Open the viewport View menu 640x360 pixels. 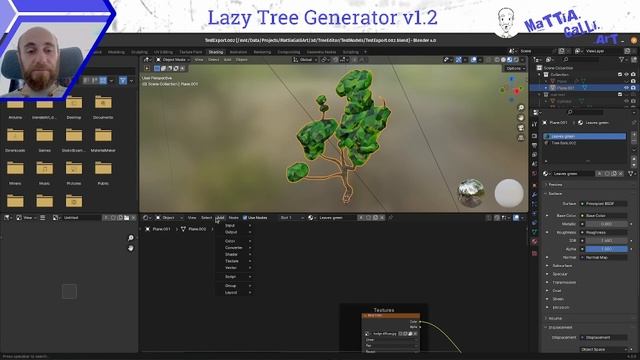tap(199, 60)
